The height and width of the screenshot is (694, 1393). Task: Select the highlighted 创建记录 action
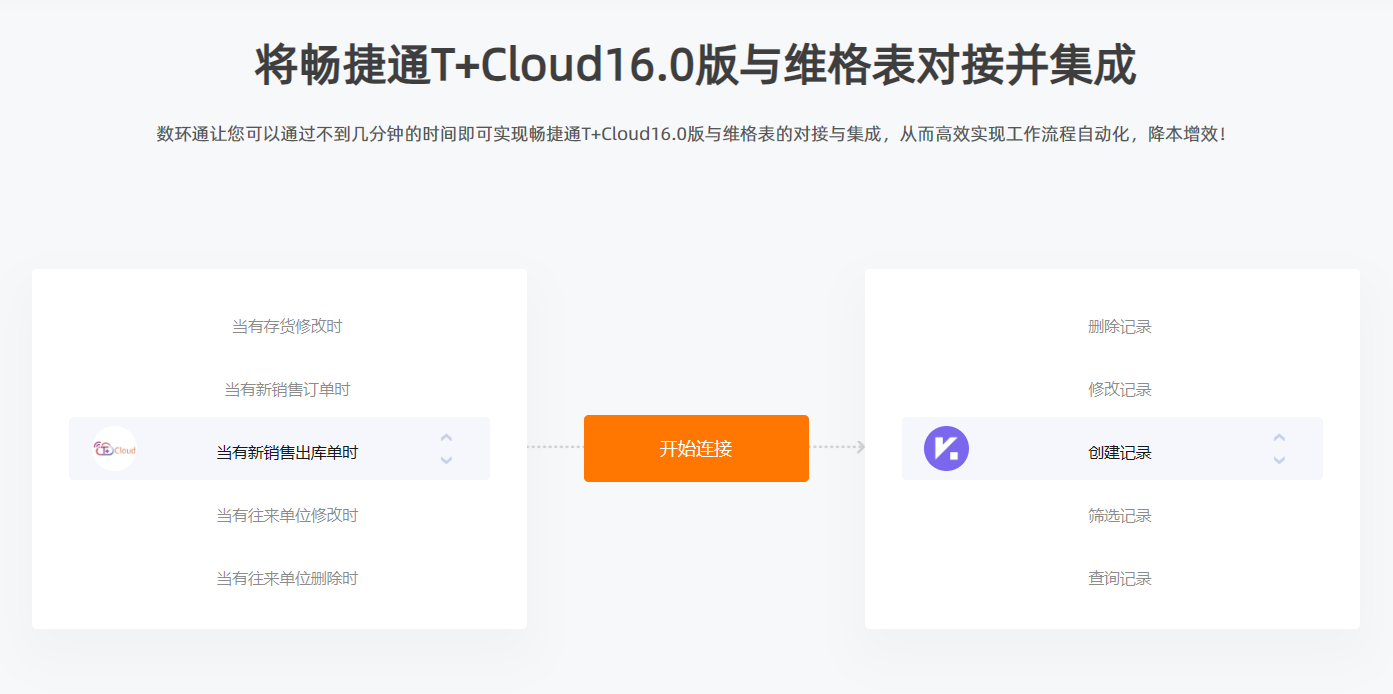click(x=1119, y=452)
